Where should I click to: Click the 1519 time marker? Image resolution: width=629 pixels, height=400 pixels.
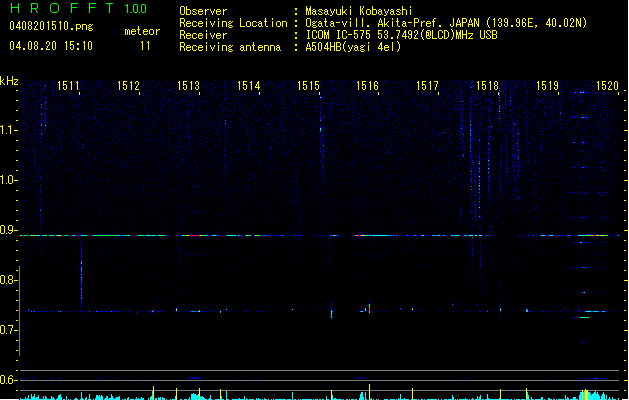547,86
